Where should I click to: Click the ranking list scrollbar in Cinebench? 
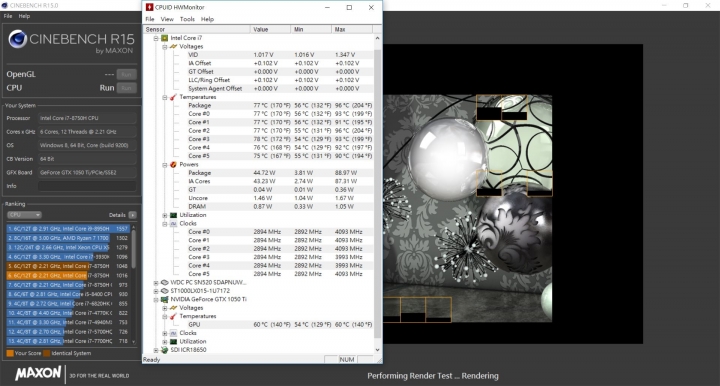(134, 285)
